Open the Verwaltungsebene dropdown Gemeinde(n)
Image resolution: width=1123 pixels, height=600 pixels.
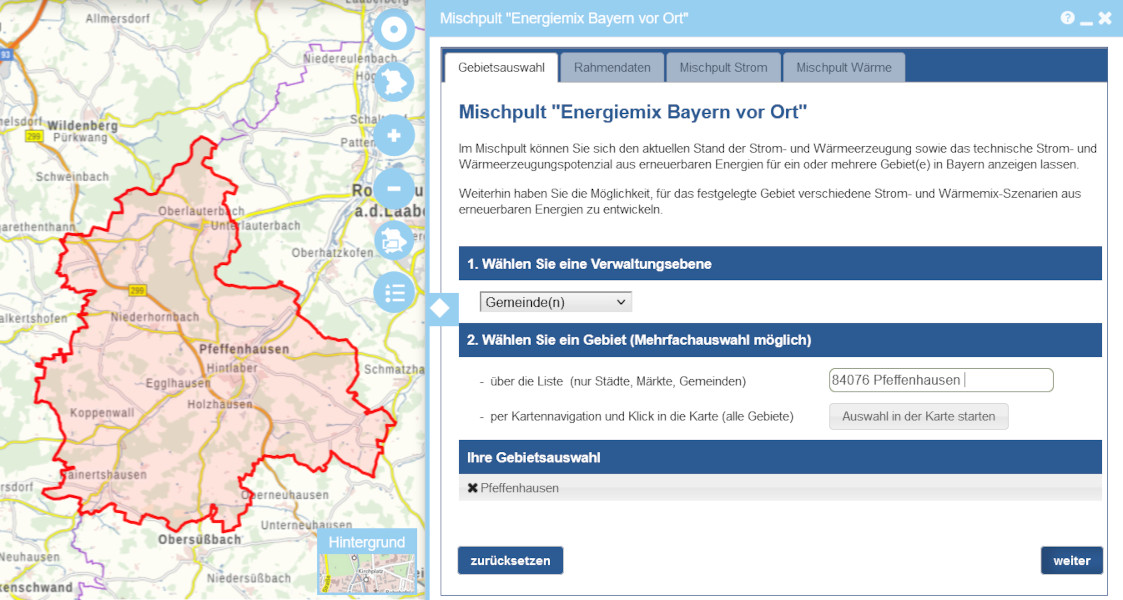coord(556,302)
